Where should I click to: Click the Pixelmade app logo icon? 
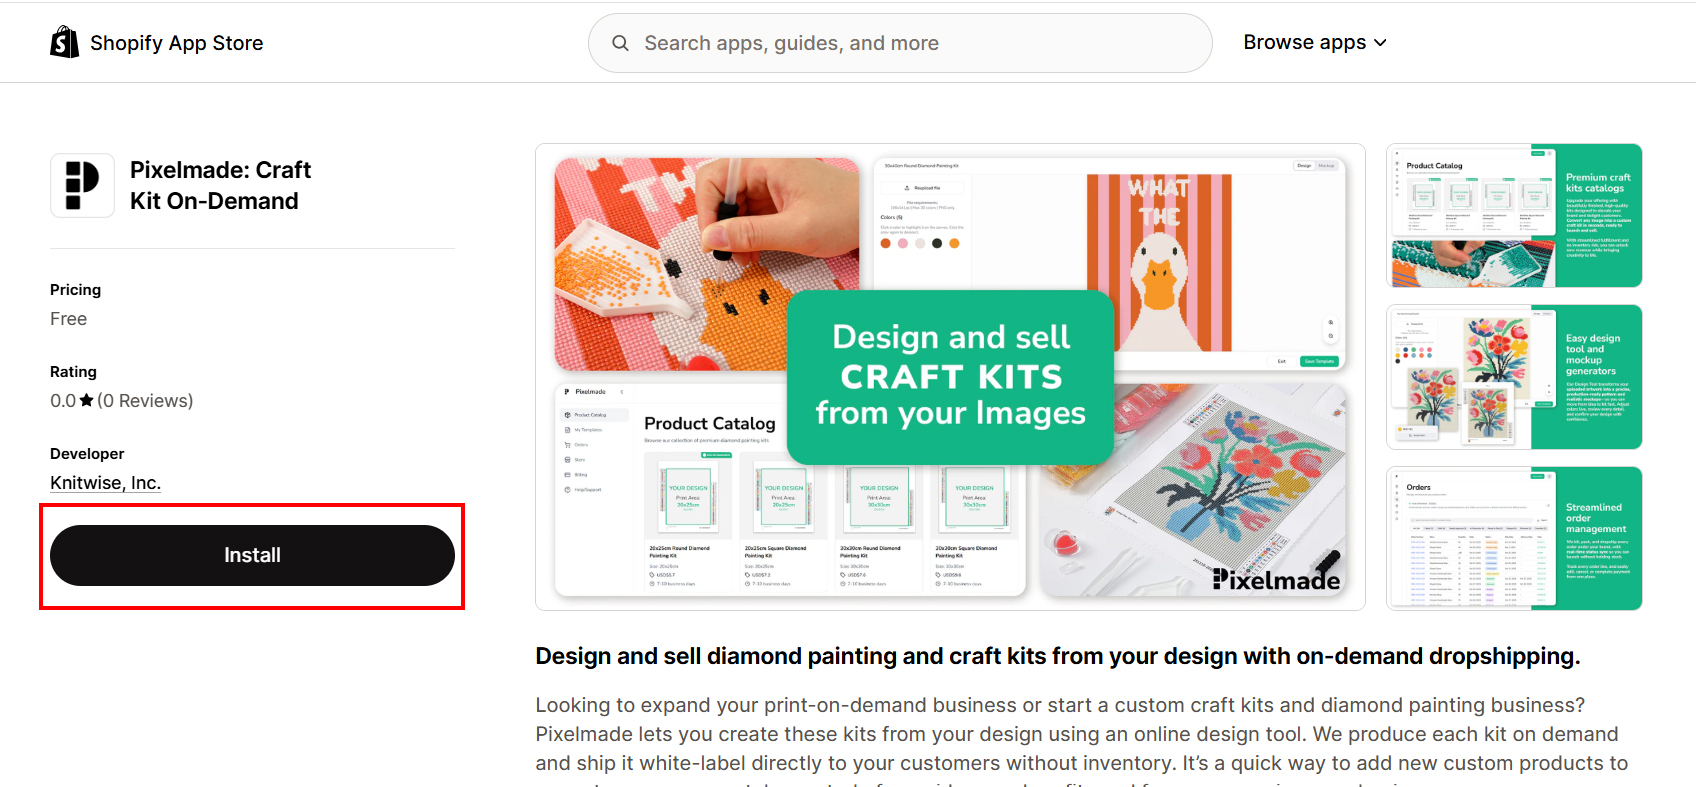[x=82, y=186]
